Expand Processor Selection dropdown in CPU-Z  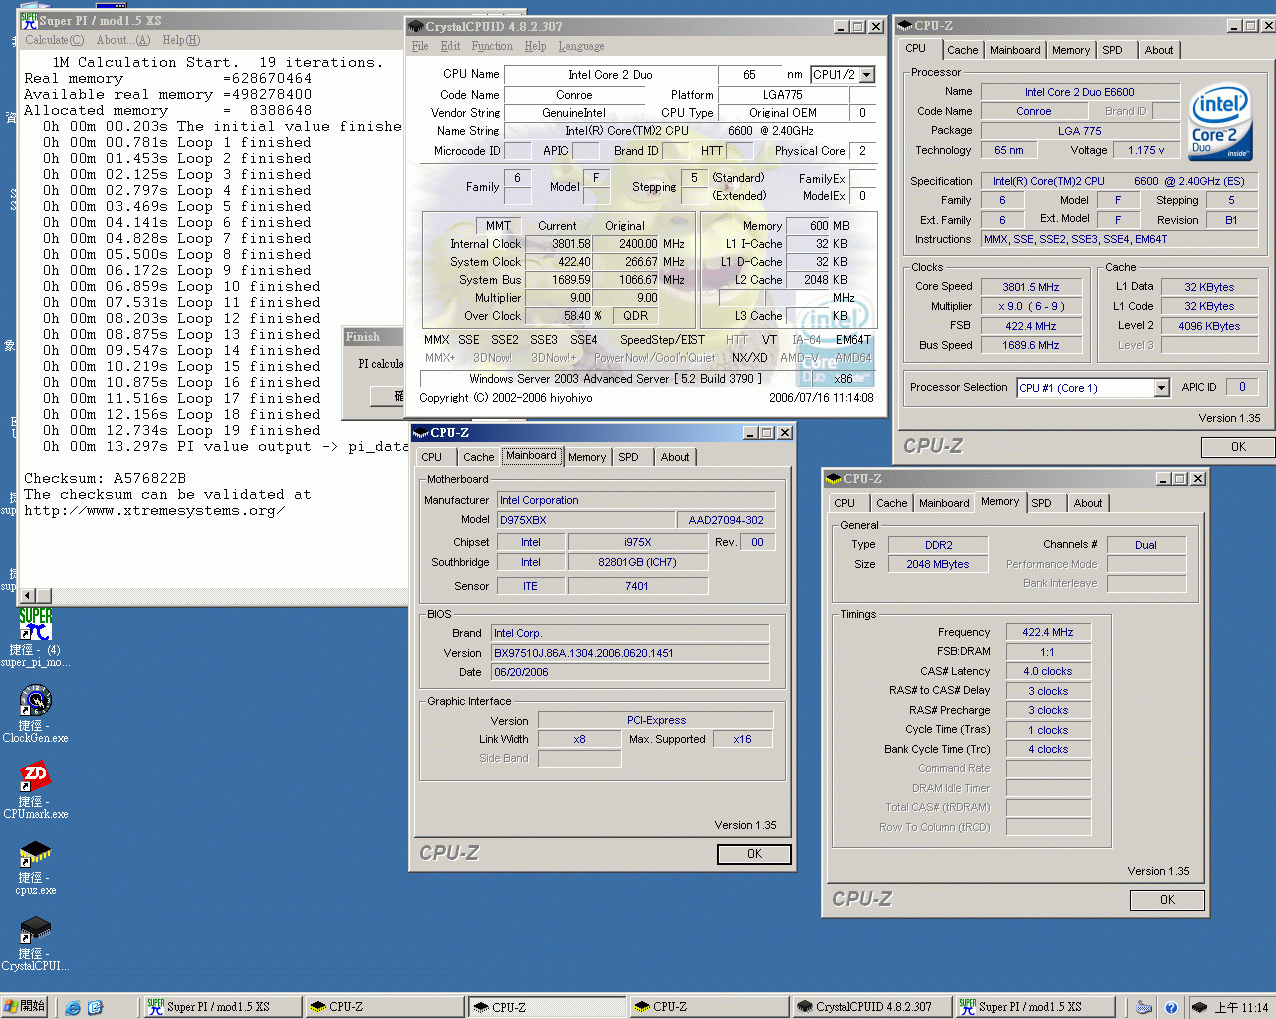(x=1161, y=388)
